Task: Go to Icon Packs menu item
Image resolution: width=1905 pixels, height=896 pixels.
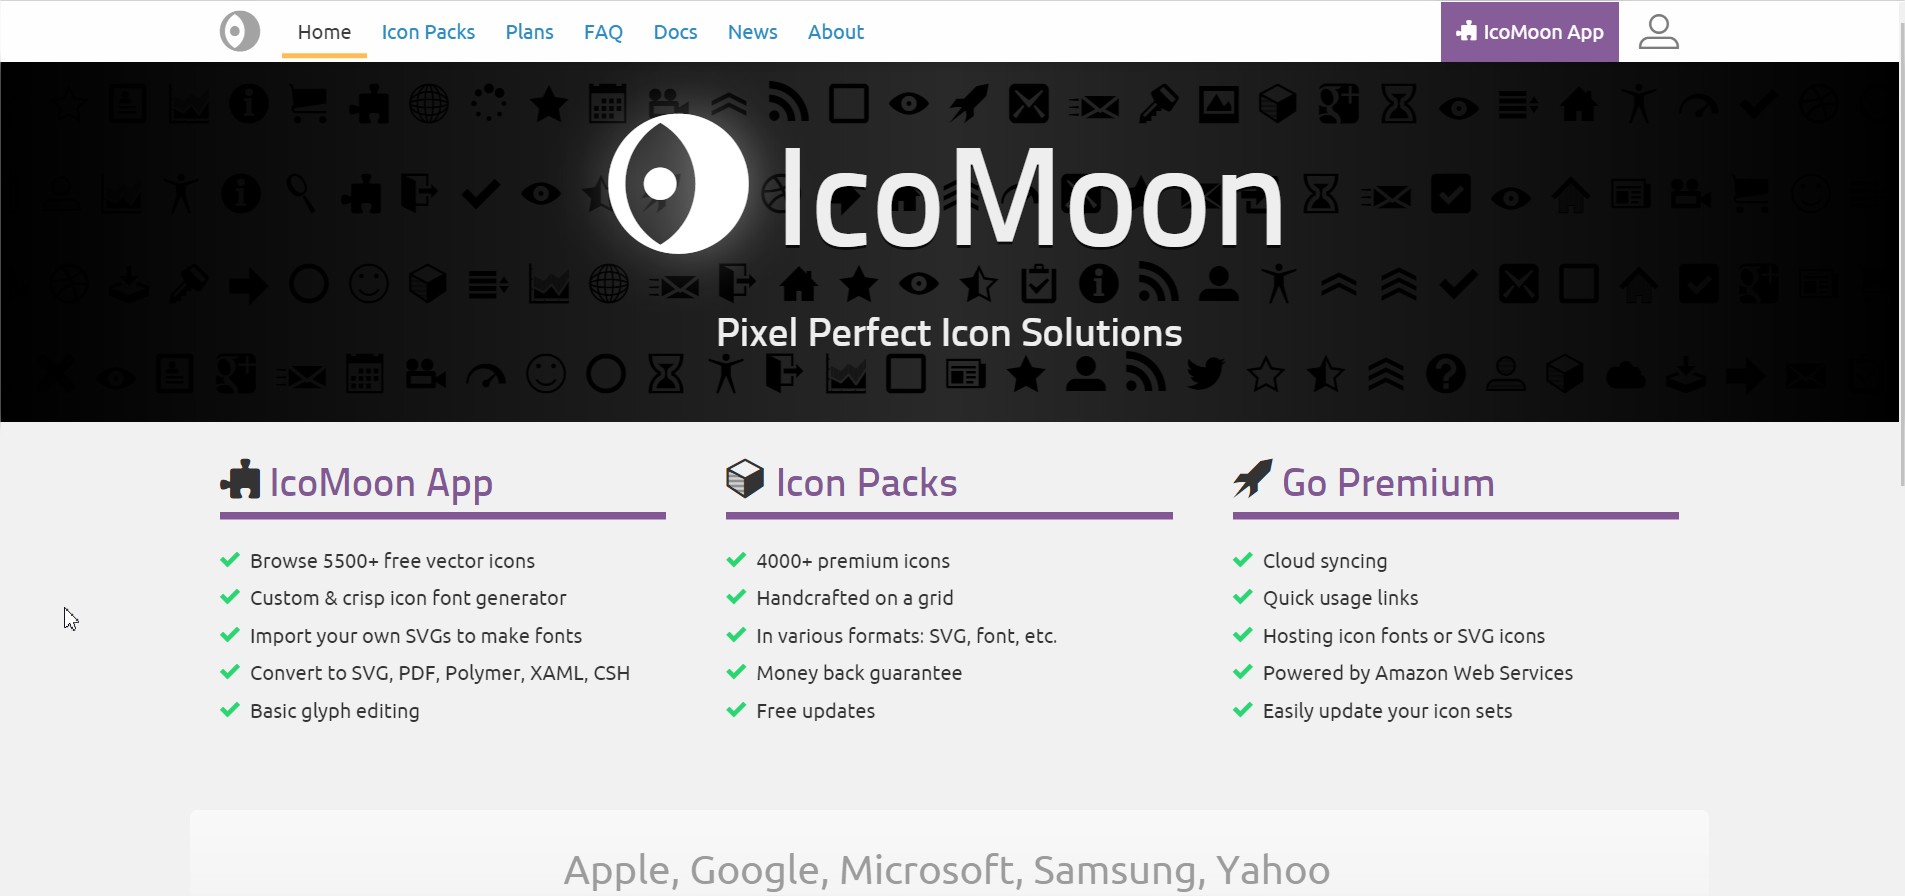Action: coord(428,32)
